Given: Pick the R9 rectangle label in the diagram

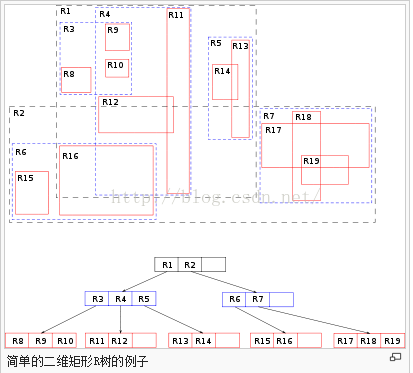Looking at the screenshot, I should (113, 30).
